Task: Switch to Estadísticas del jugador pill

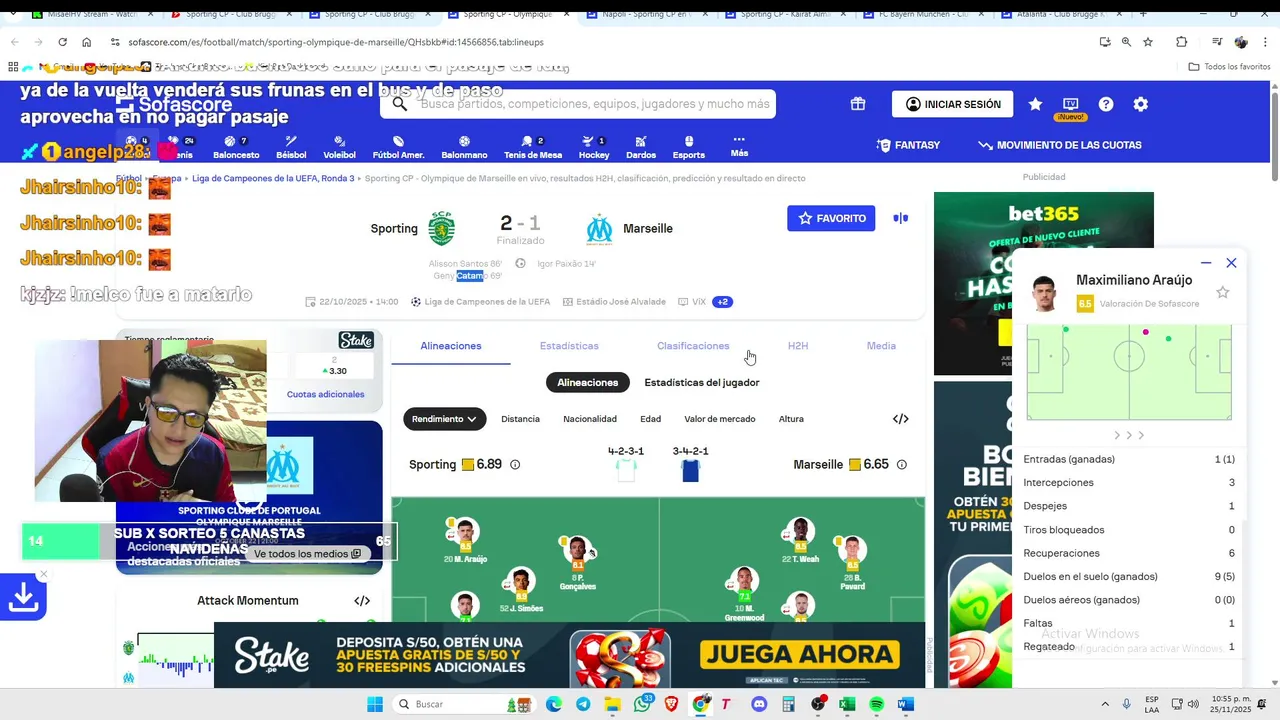Action: (x=702, y=382)
